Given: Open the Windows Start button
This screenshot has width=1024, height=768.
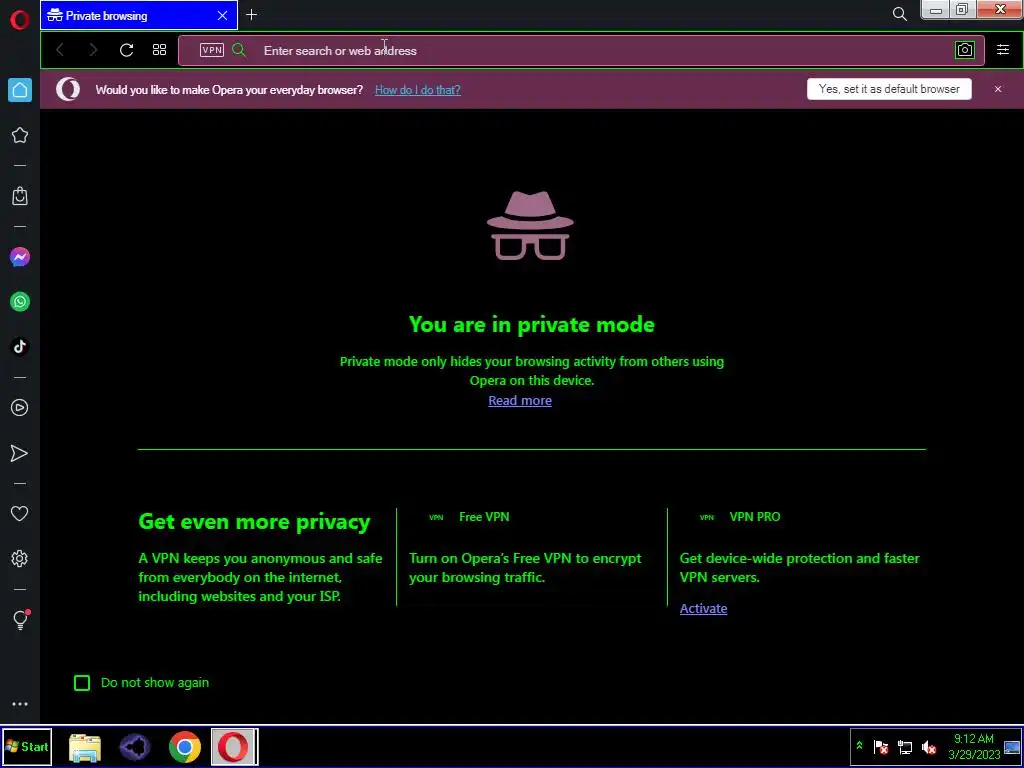Looking at the screenshot, I should pos(27,746).
